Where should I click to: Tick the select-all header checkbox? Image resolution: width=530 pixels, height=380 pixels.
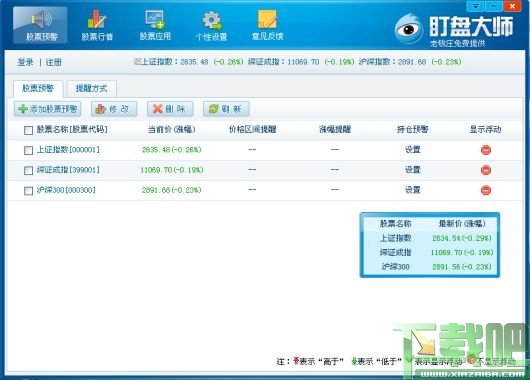(x=28, y=130)
